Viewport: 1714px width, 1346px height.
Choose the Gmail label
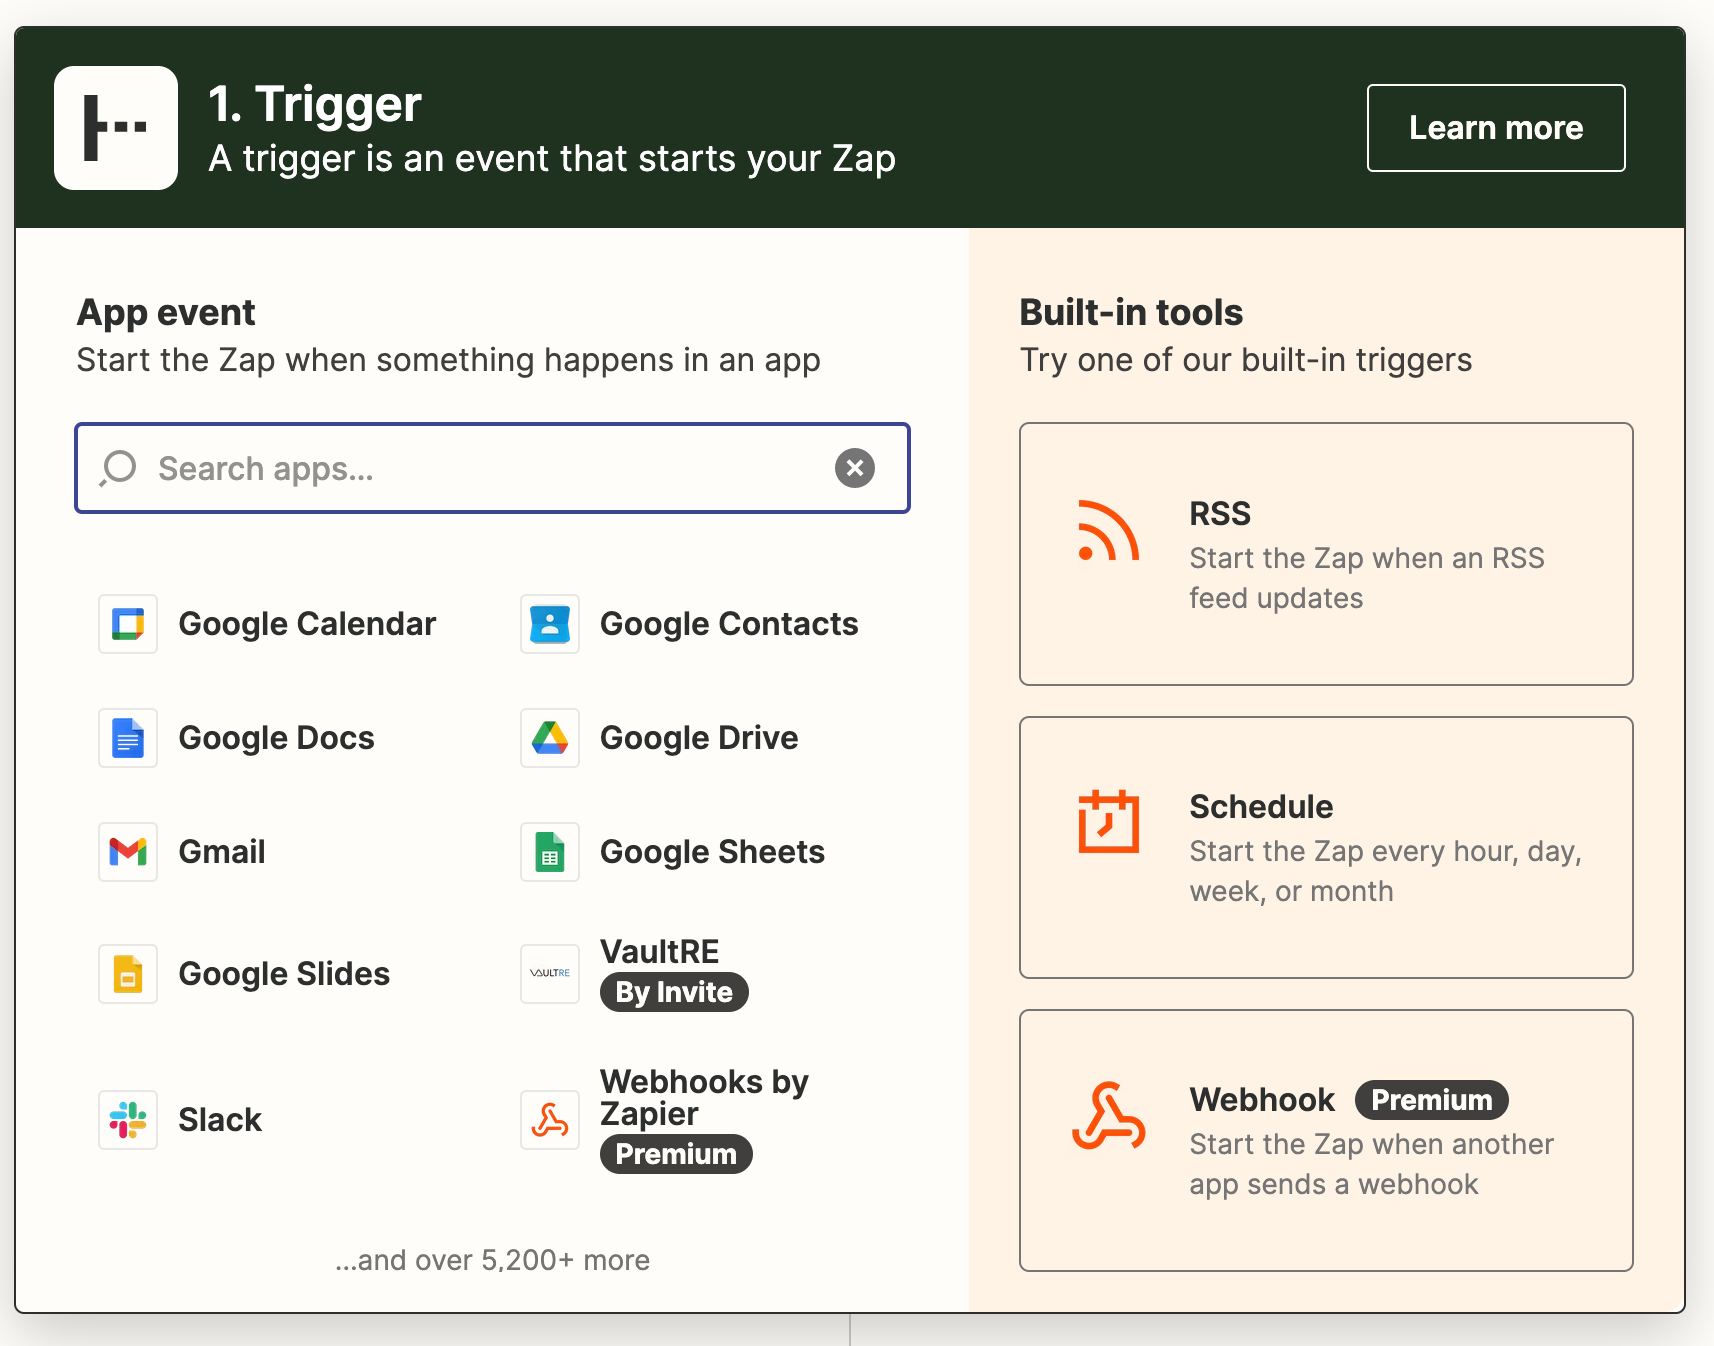(222, 852)
